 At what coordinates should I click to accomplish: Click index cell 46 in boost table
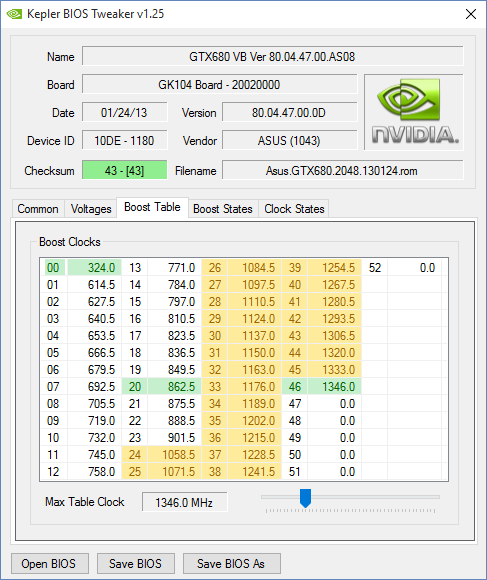(x=295, y=387)
